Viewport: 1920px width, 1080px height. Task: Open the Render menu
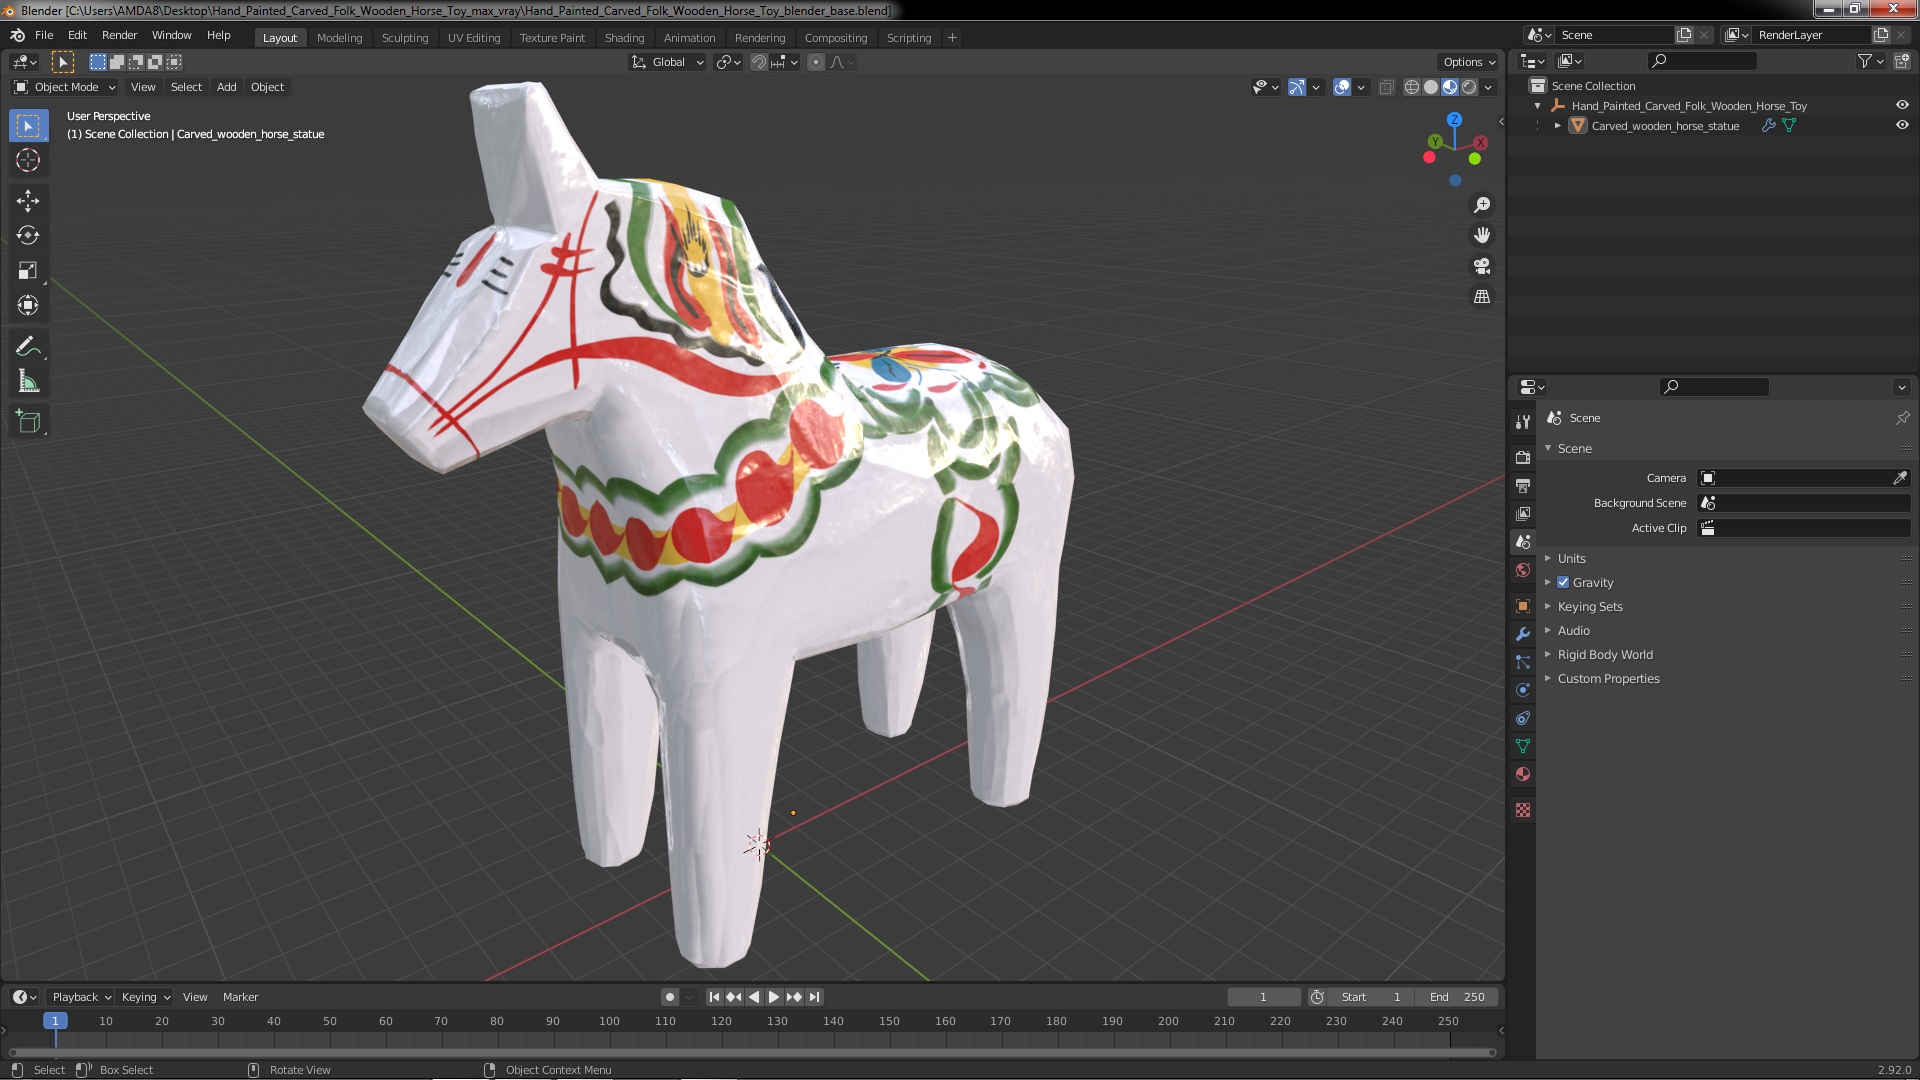(119, 35)
